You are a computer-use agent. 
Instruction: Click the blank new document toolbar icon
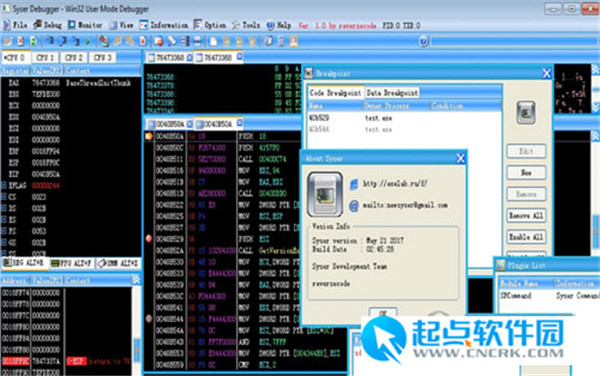click(x=214, y=41)
